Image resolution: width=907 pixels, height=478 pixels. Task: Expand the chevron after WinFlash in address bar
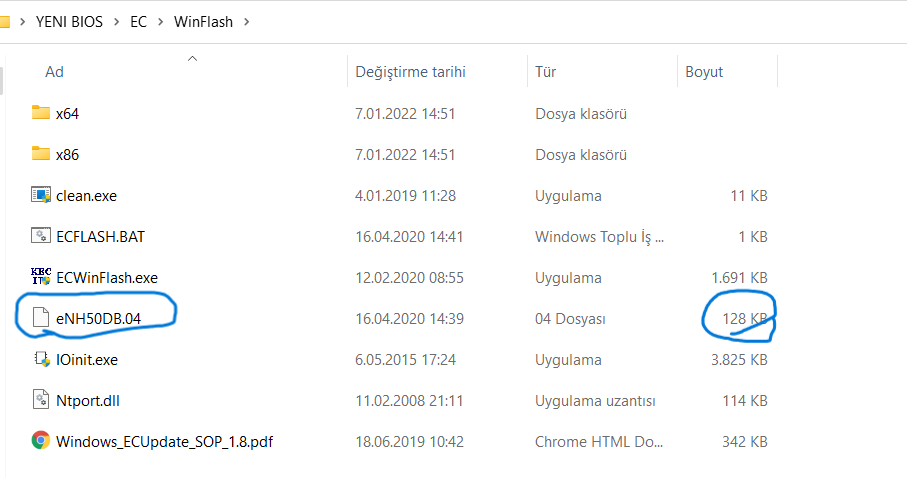click(x=247, y=22)
